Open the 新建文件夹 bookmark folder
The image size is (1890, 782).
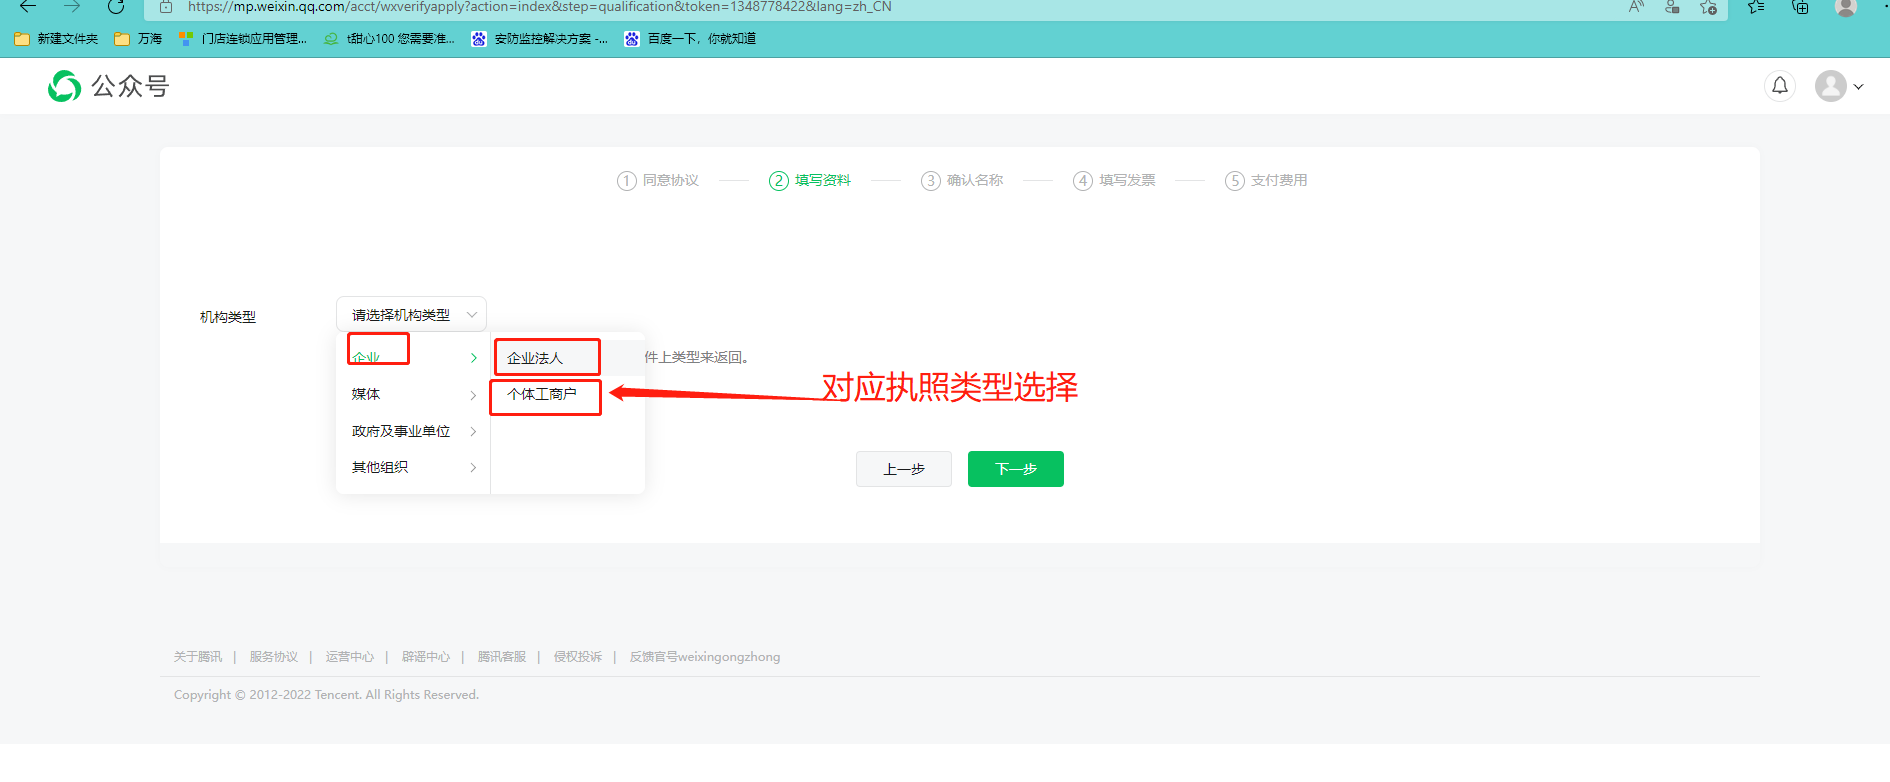point(56,39)
